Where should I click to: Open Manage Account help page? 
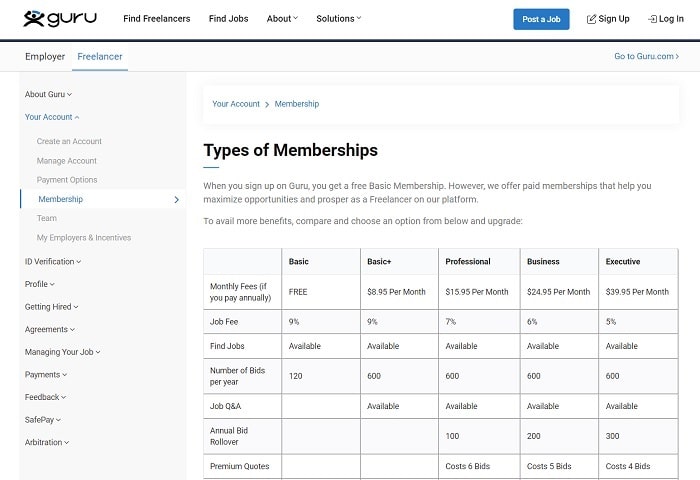tap(67, 161)
